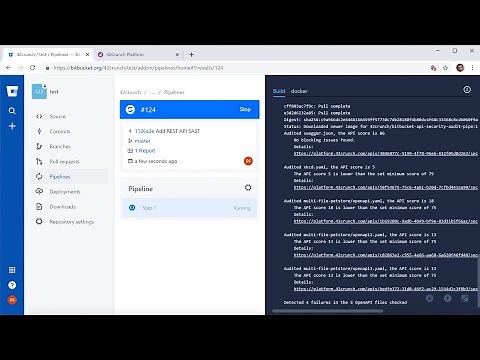Click the extension icon in address bar
This screenshot has width=480, height=360.
[433, 68]
